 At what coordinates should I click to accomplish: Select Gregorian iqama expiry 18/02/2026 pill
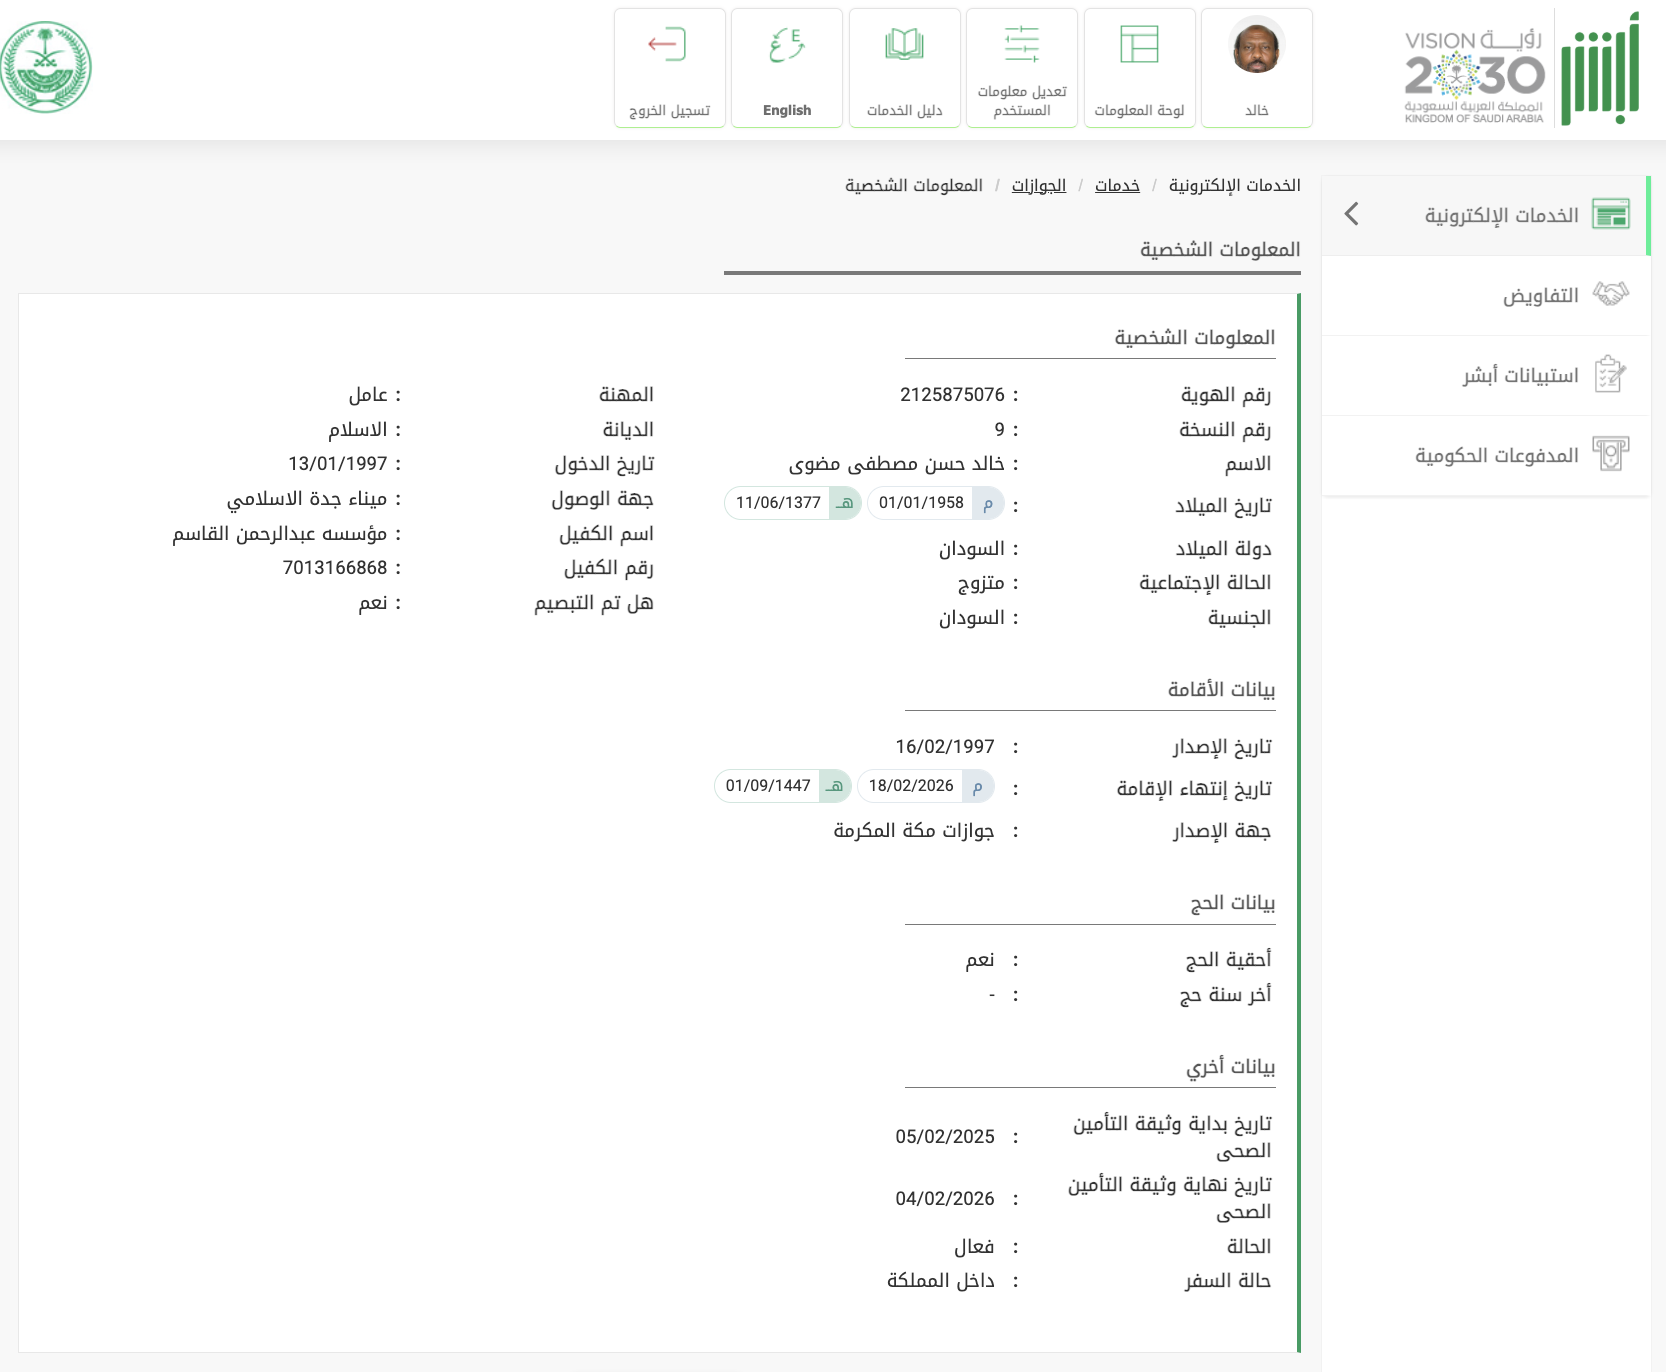click(x=925, y=786)
